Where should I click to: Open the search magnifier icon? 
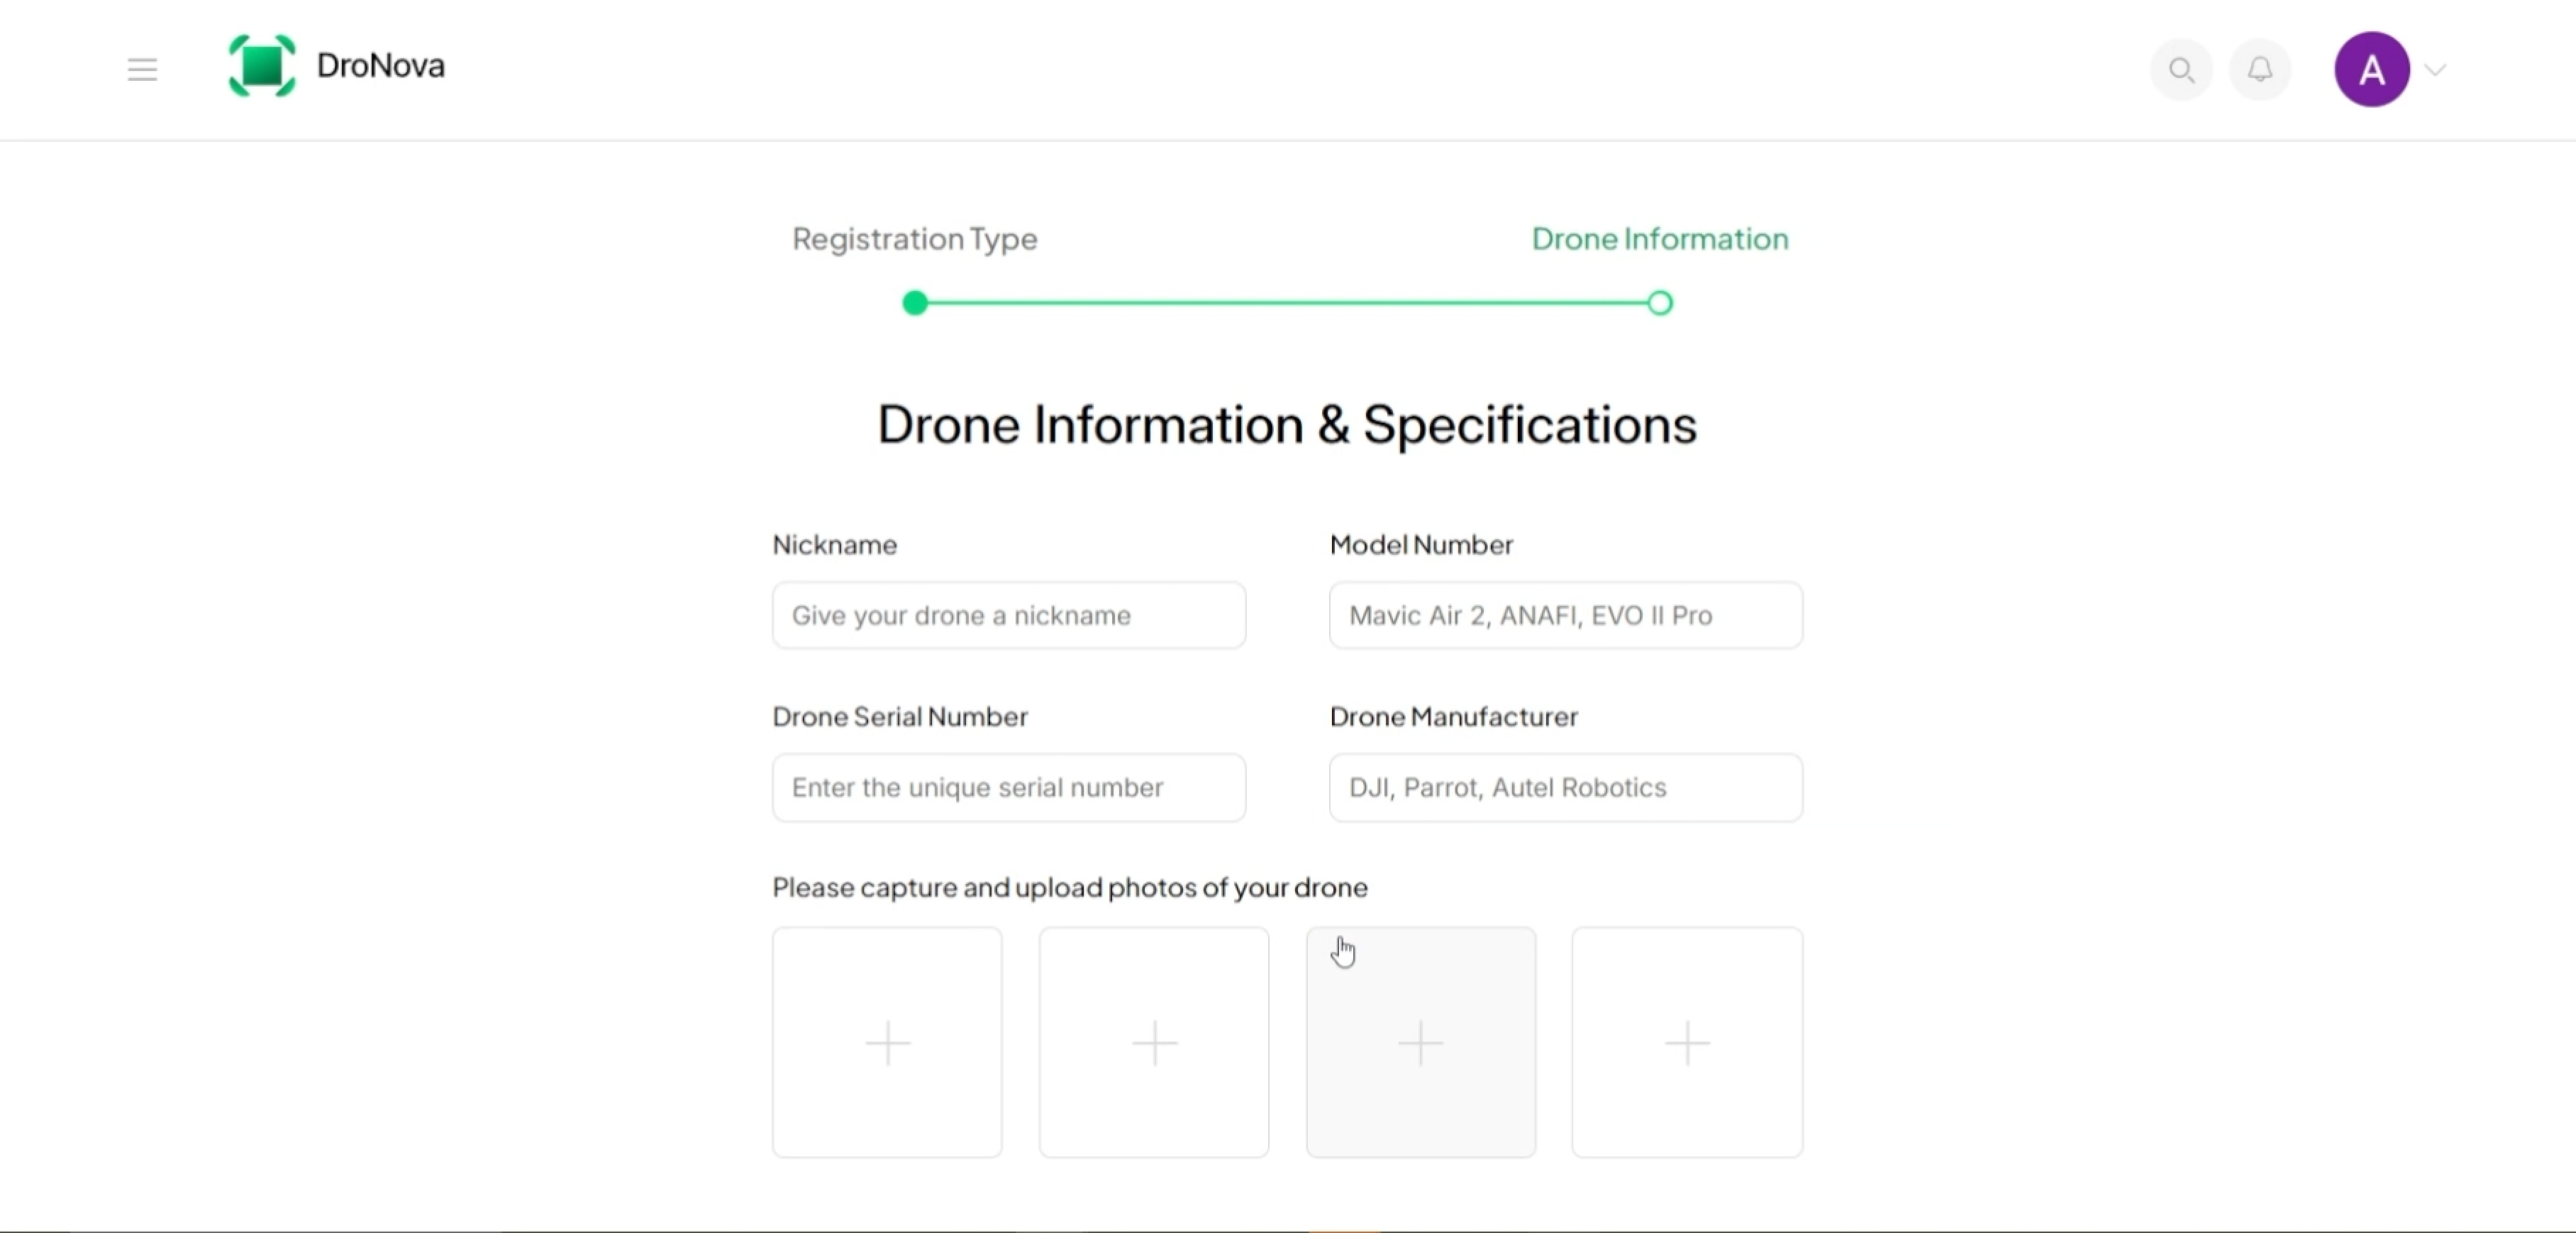coord(2181,70)
